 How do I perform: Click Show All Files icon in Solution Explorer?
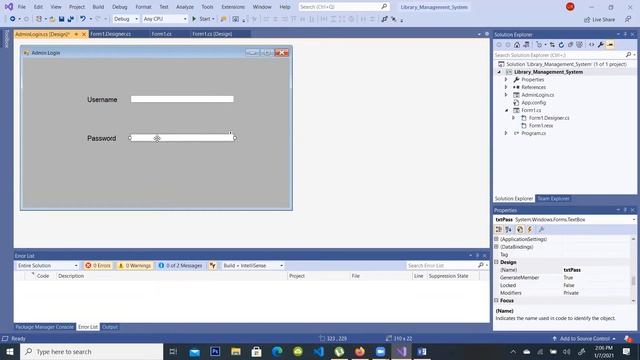coord(579,45)
